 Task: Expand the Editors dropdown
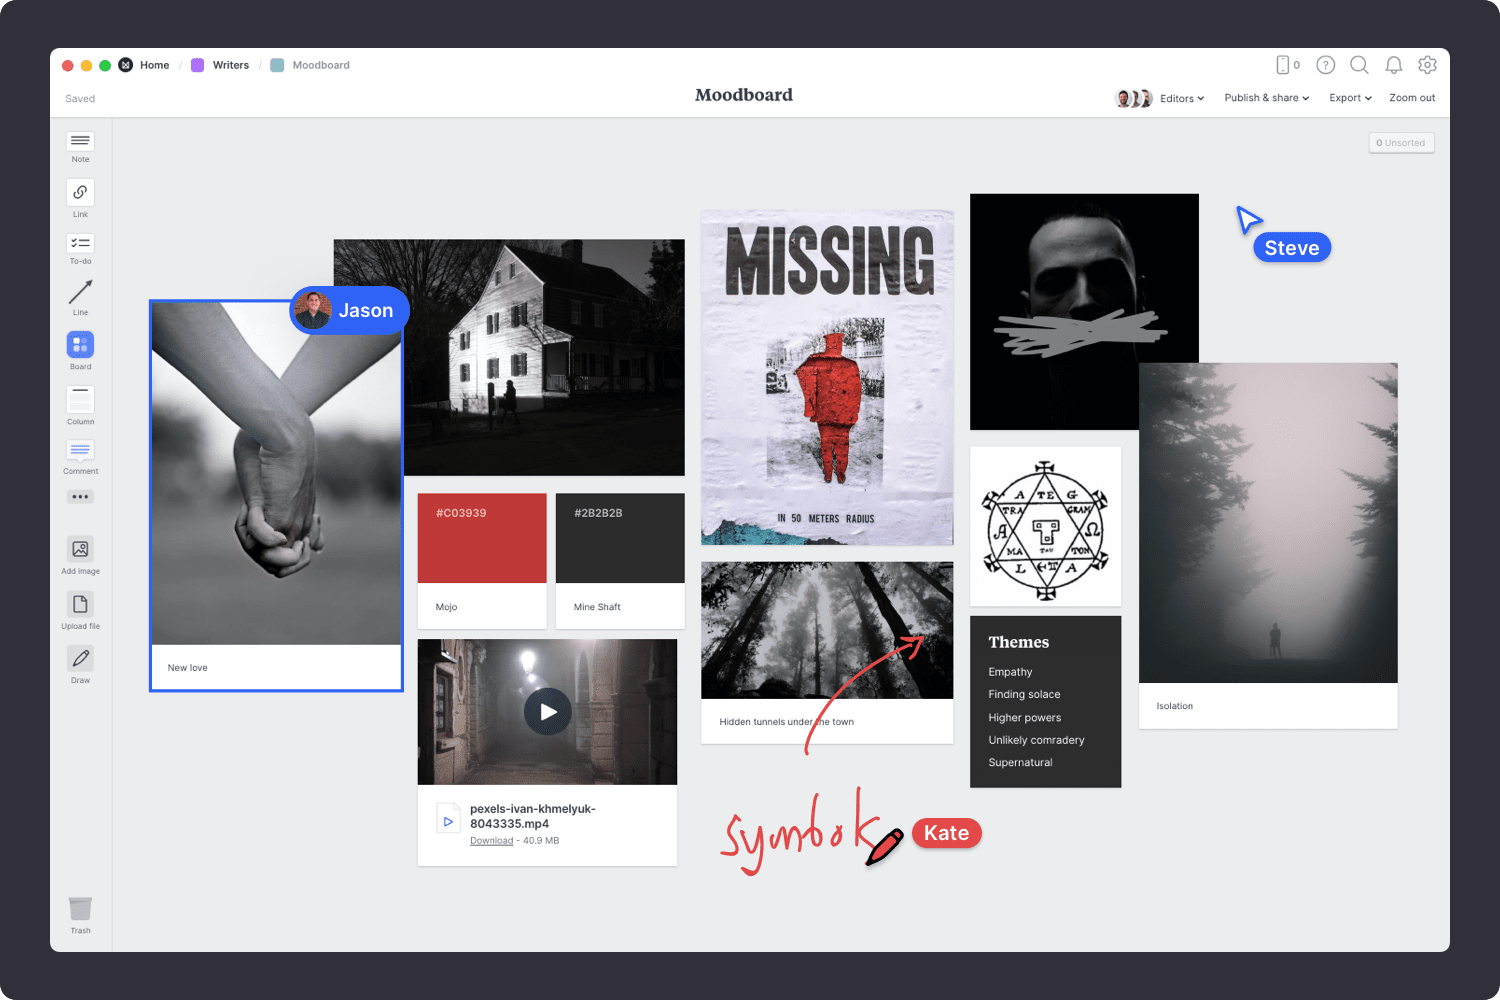point(1181,98)
